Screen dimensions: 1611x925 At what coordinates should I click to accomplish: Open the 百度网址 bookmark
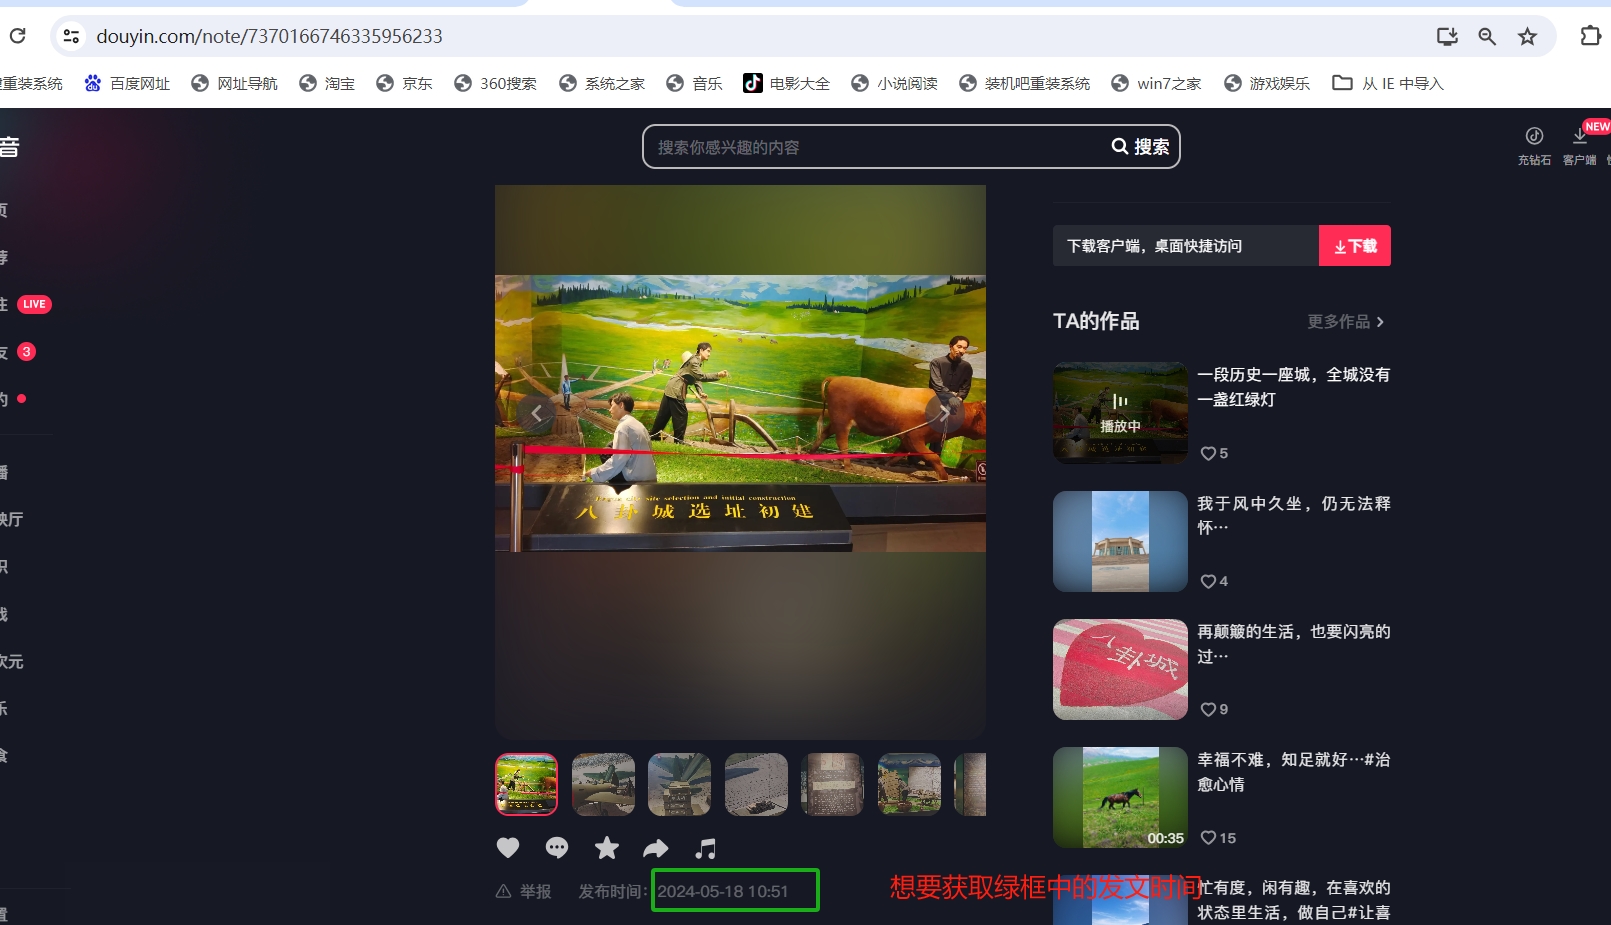(x=127, y=83)
